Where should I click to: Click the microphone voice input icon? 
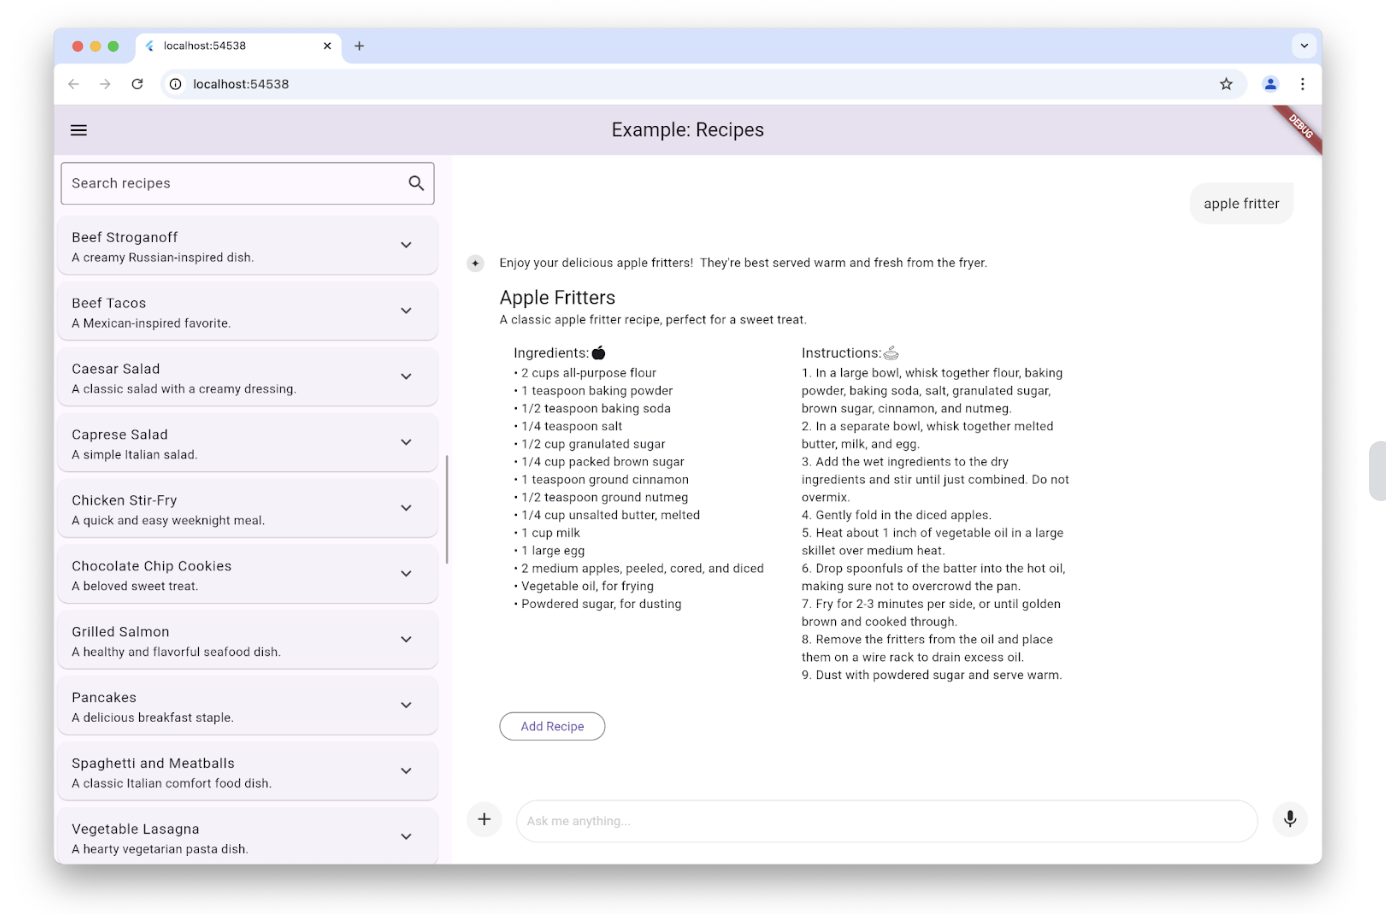coord(1290,819)
